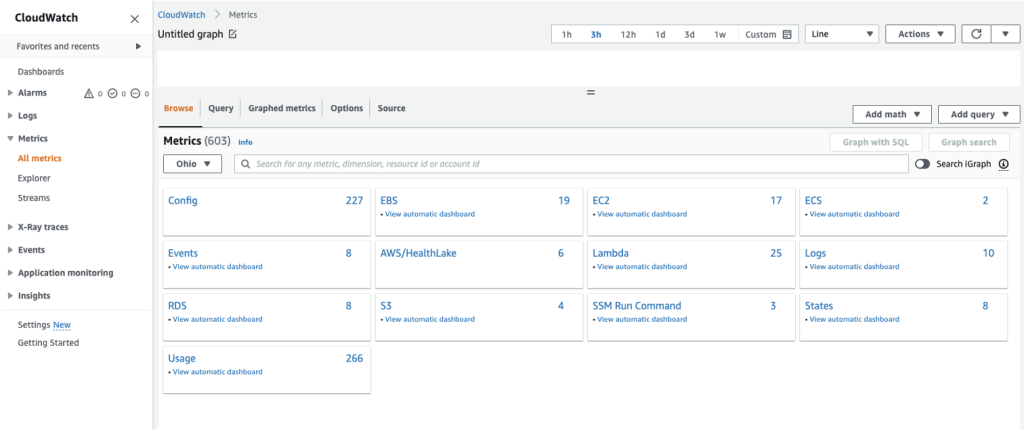View automatic dashboard for RDS
Viewport: 1024px width, 432px height.
(217, 319)
